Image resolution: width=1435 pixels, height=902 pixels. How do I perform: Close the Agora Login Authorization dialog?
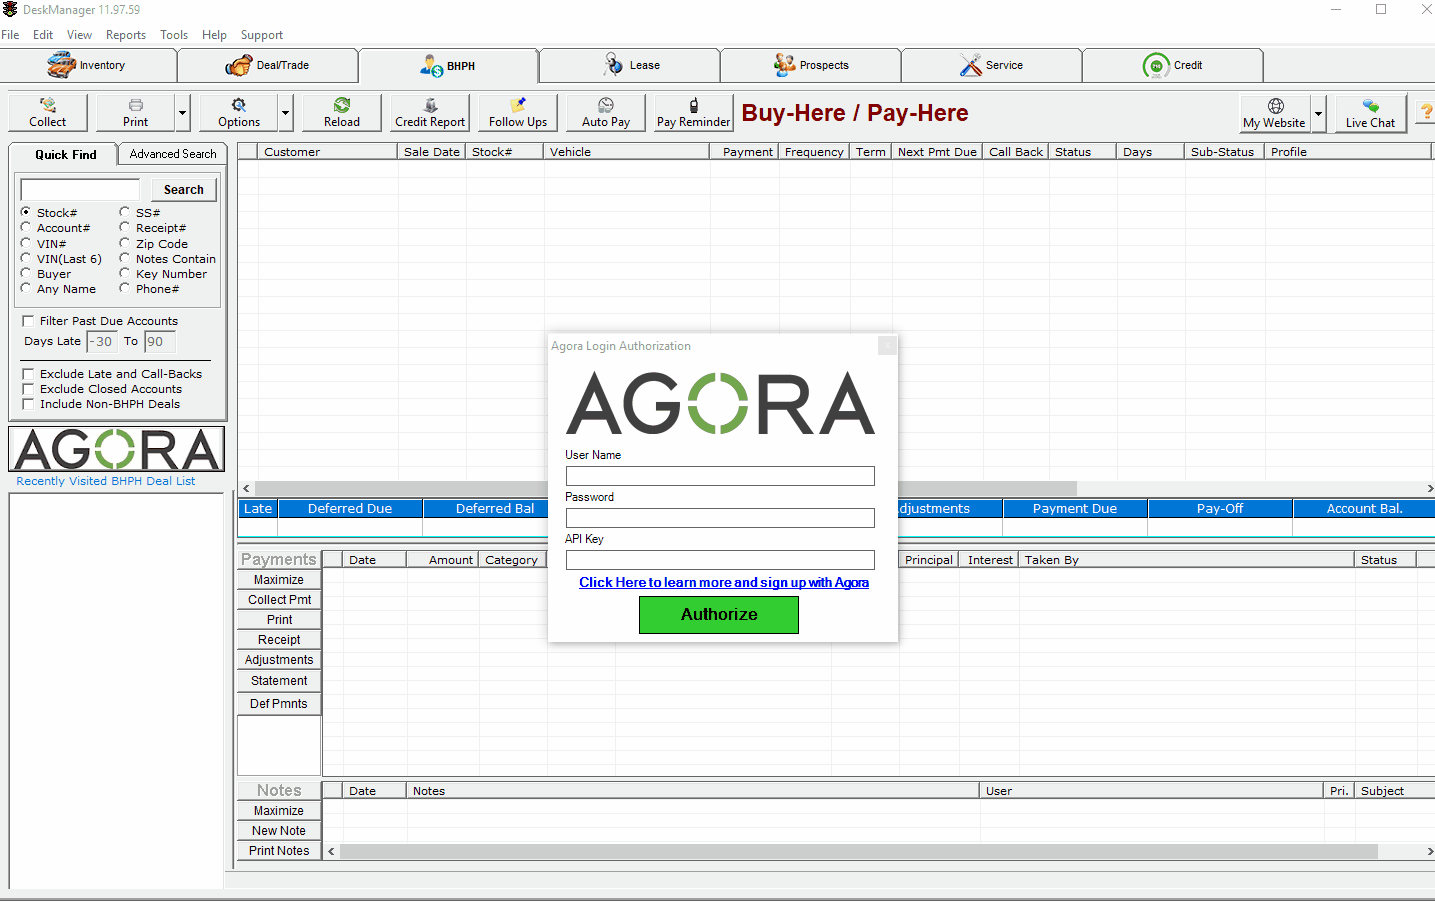(x=887, y=345)
